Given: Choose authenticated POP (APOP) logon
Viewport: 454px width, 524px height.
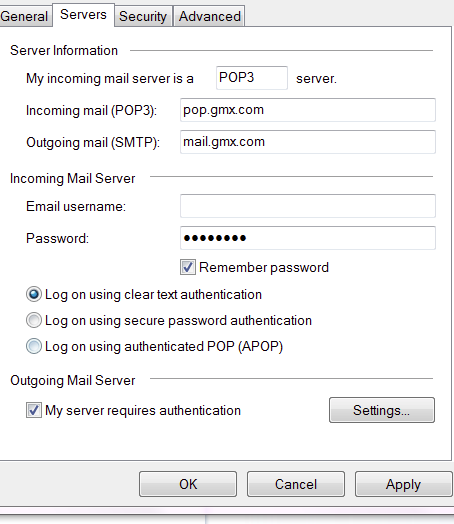Looking at the screenshot, I should point(34,346).
